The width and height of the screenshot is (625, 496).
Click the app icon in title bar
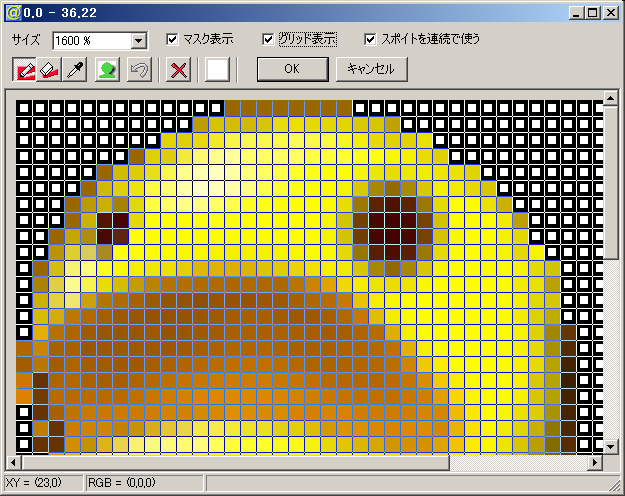13,13
